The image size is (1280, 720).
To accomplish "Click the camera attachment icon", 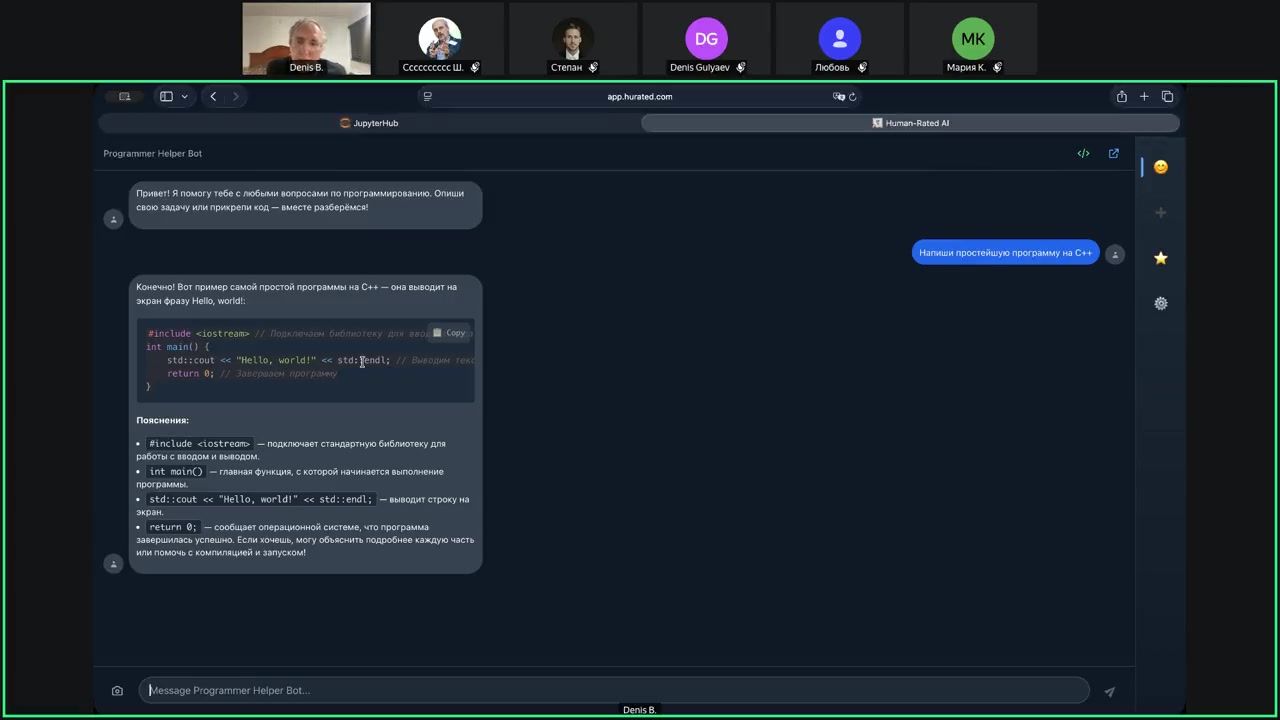I will coord(117,691).
